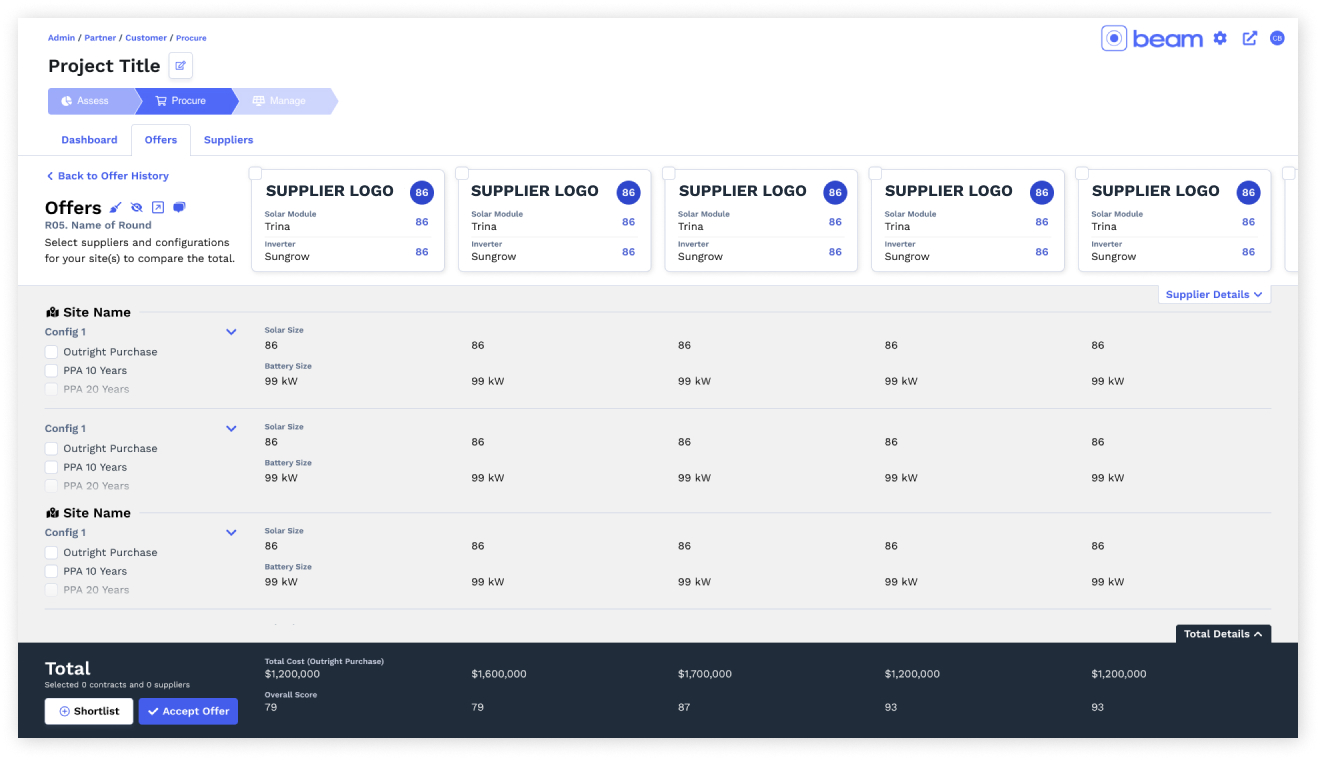
Task: Click the 86 score badge on second supplier card
Action: tap(628, 192)
